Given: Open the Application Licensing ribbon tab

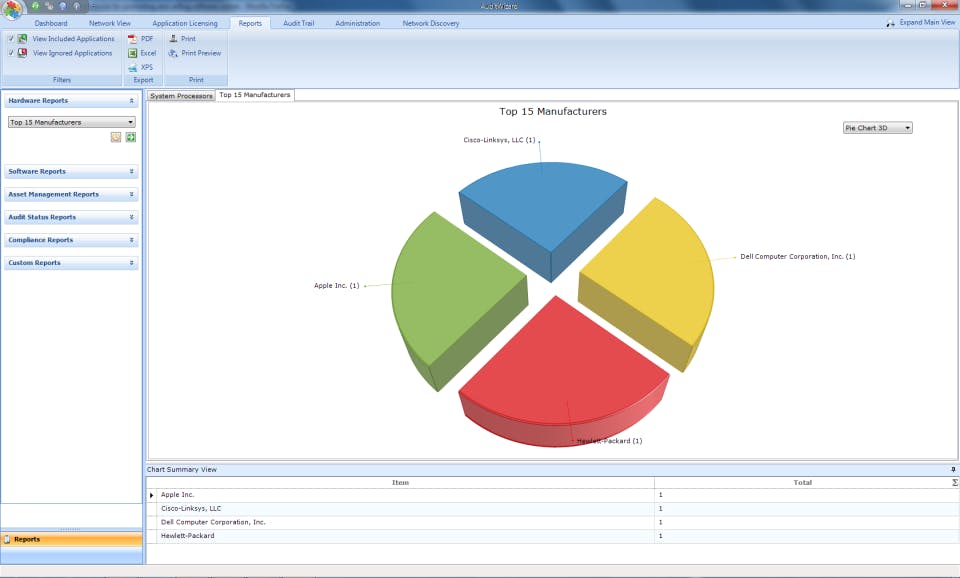Looking at the screenshot, I should click(185, 23).
